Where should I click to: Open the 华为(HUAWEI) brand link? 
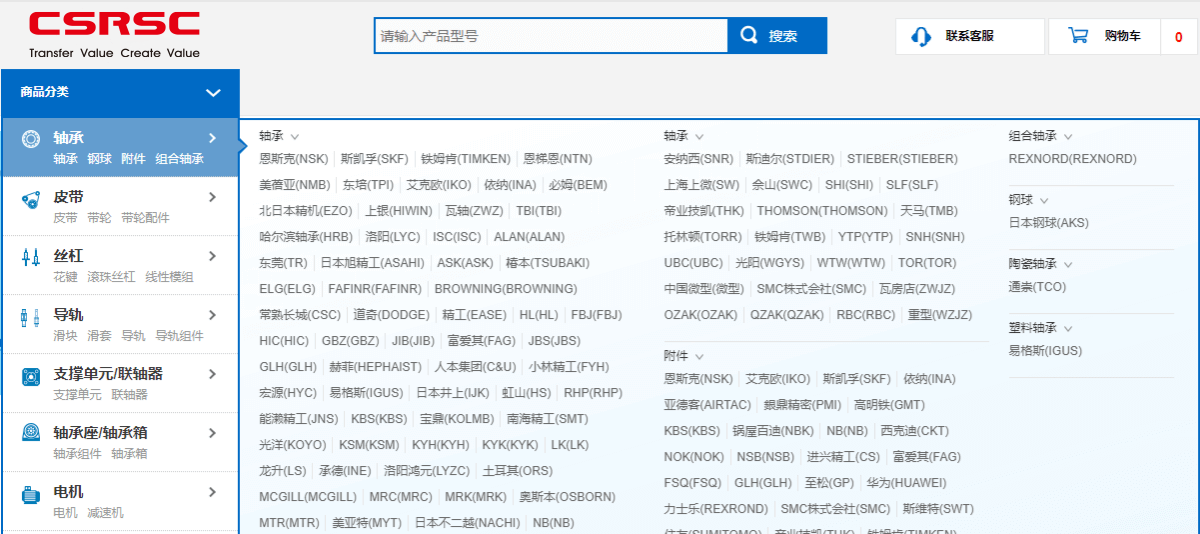point(905,483)
